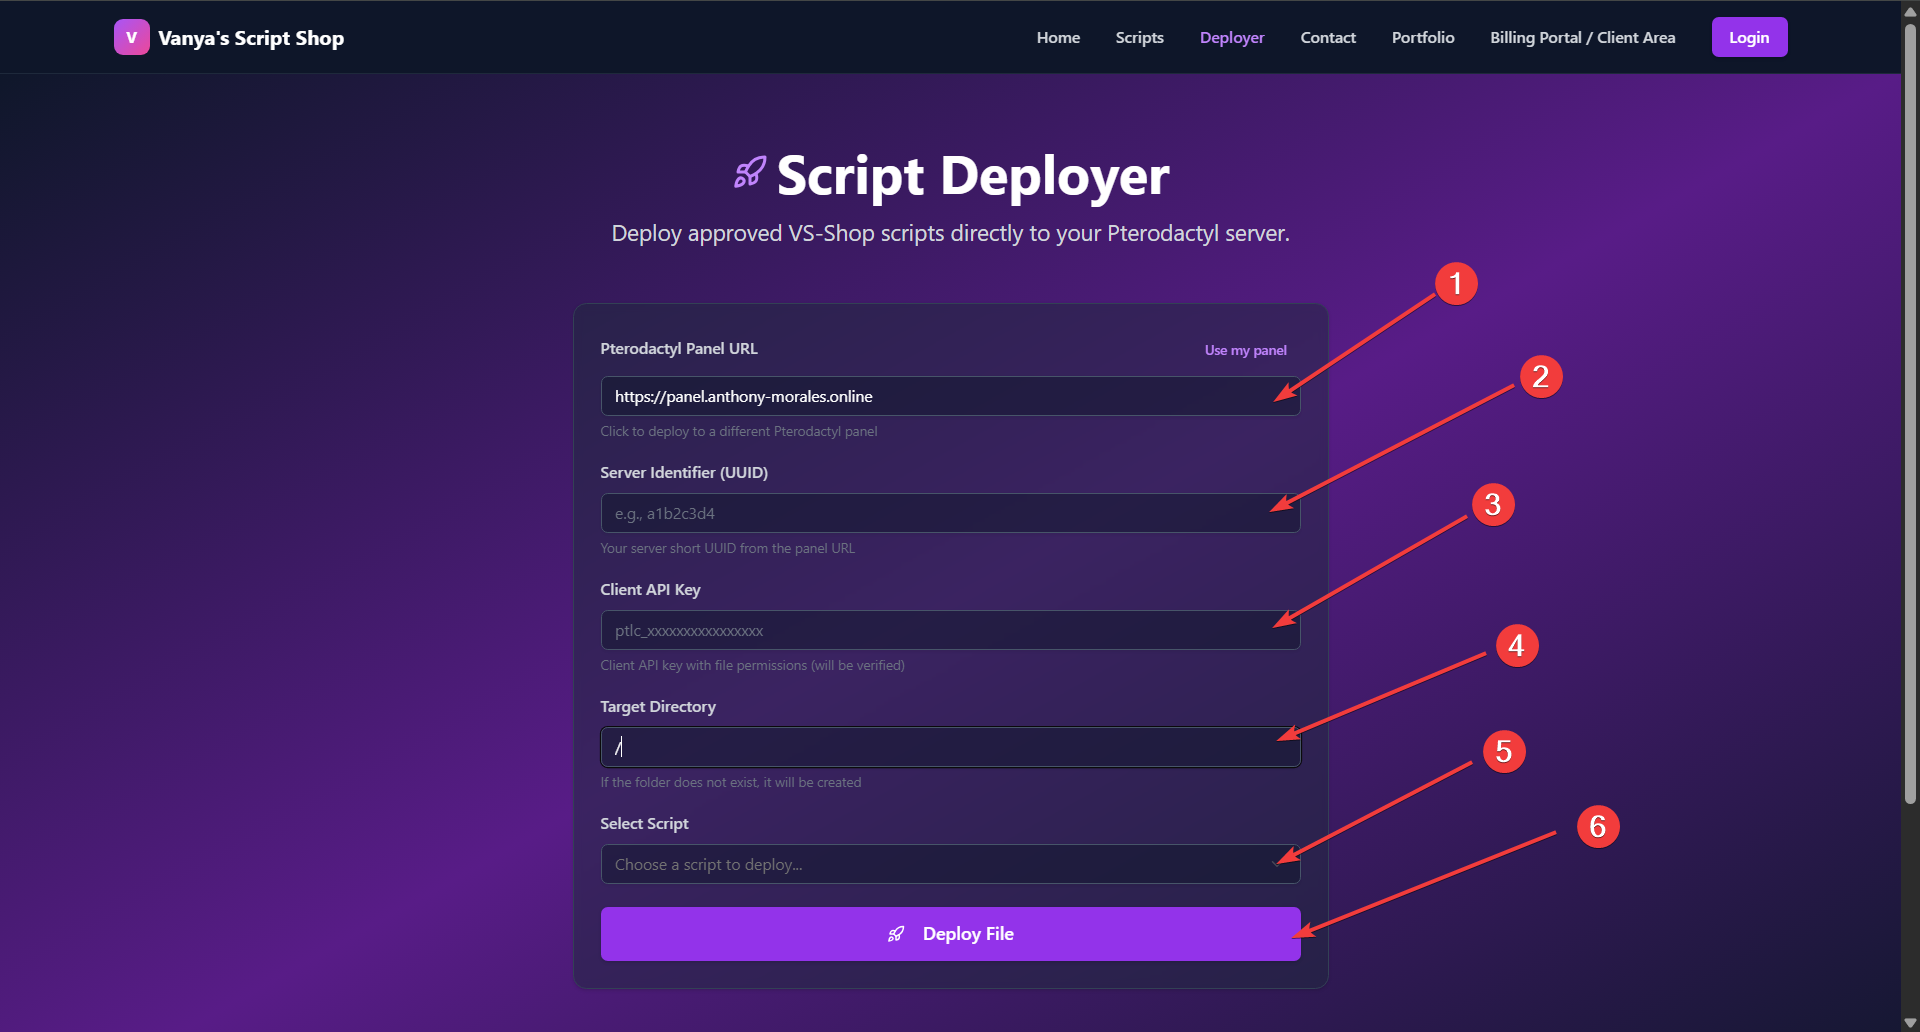1920x1032 pixels.
Task: Click red annotation marker number 6
Action: click(x=1597, y=827)
